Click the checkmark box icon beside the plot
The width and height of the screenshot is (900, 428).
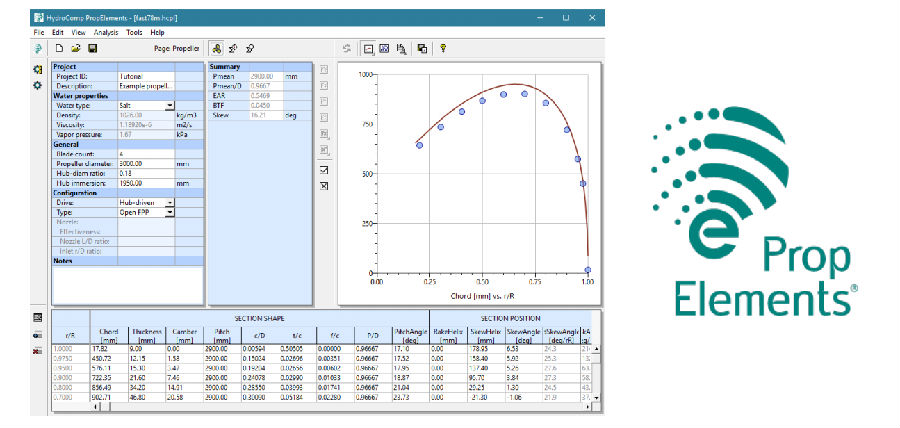coord(324,170)
